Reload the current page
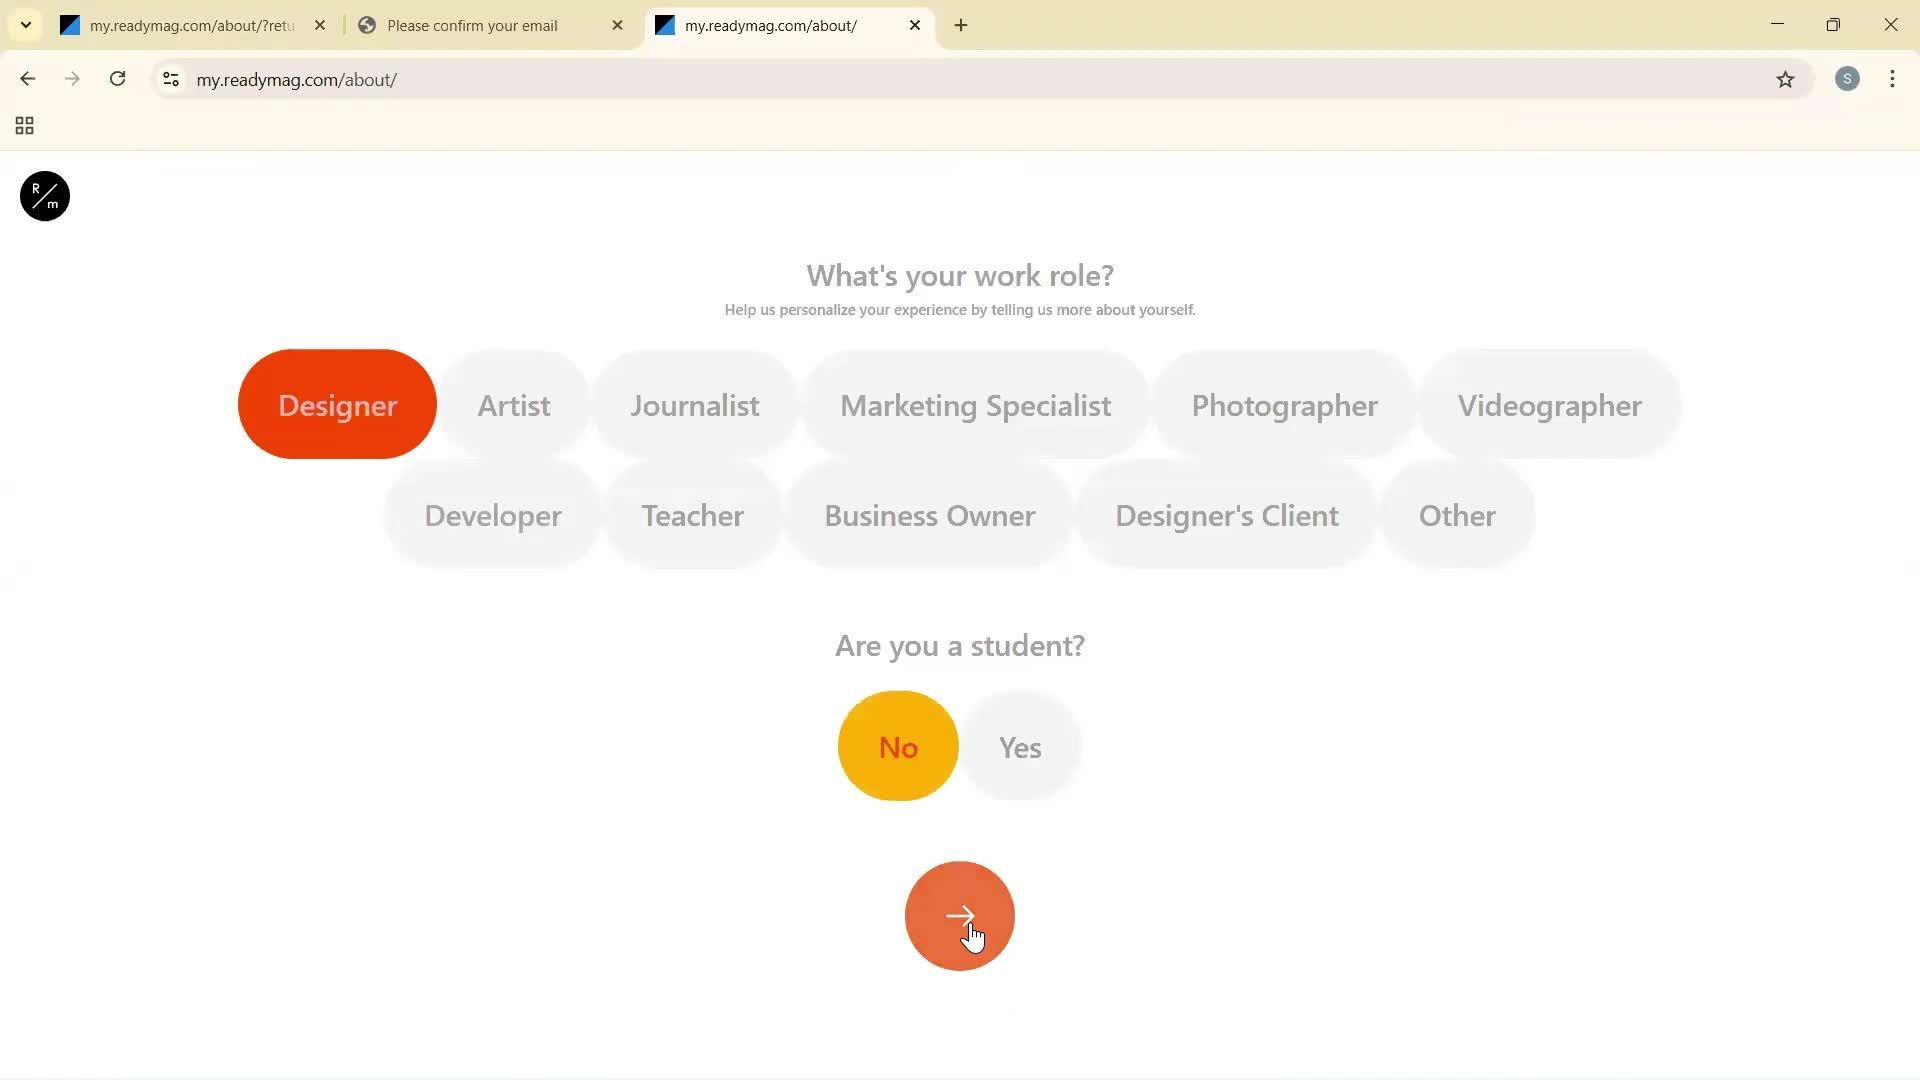The image size is (1920, 1080). pos(117,79)
